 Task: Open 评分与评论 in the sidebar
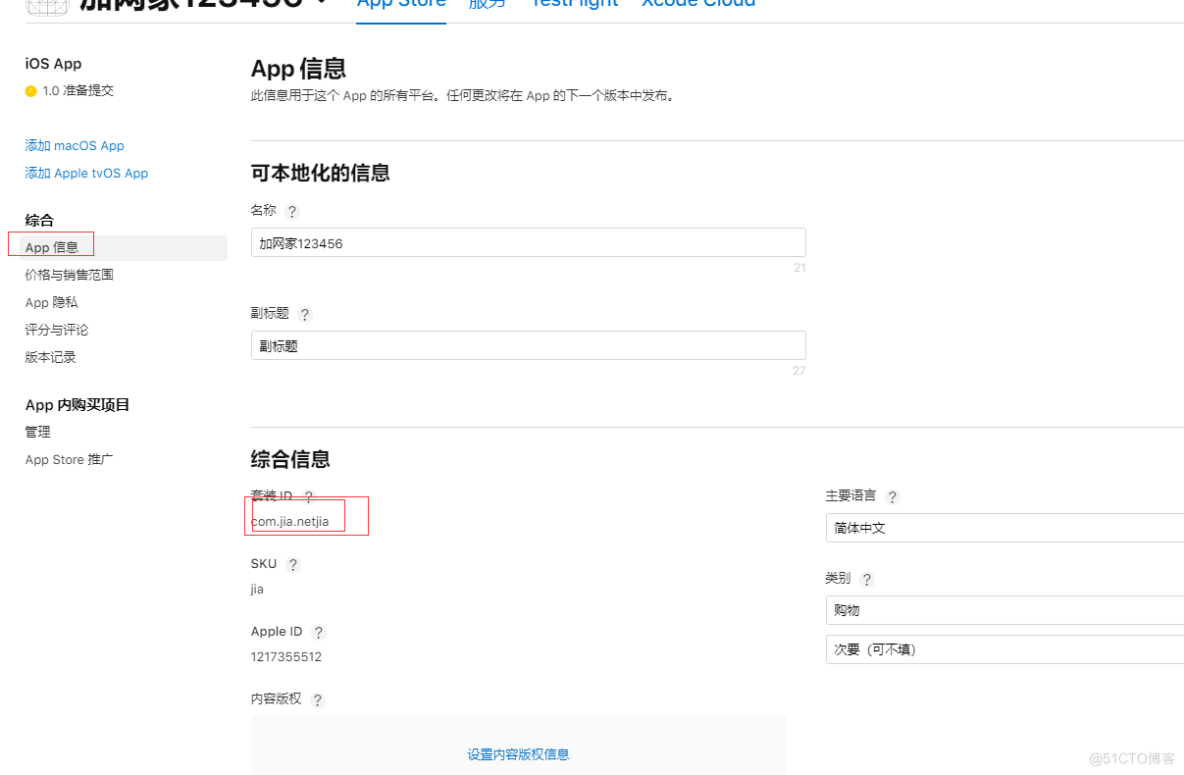[x=57, y=330]
